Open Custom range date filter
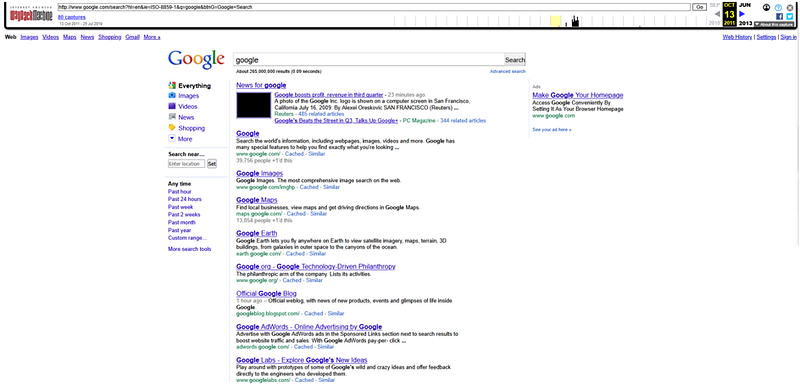800x385 pixels. click(187, 238)
